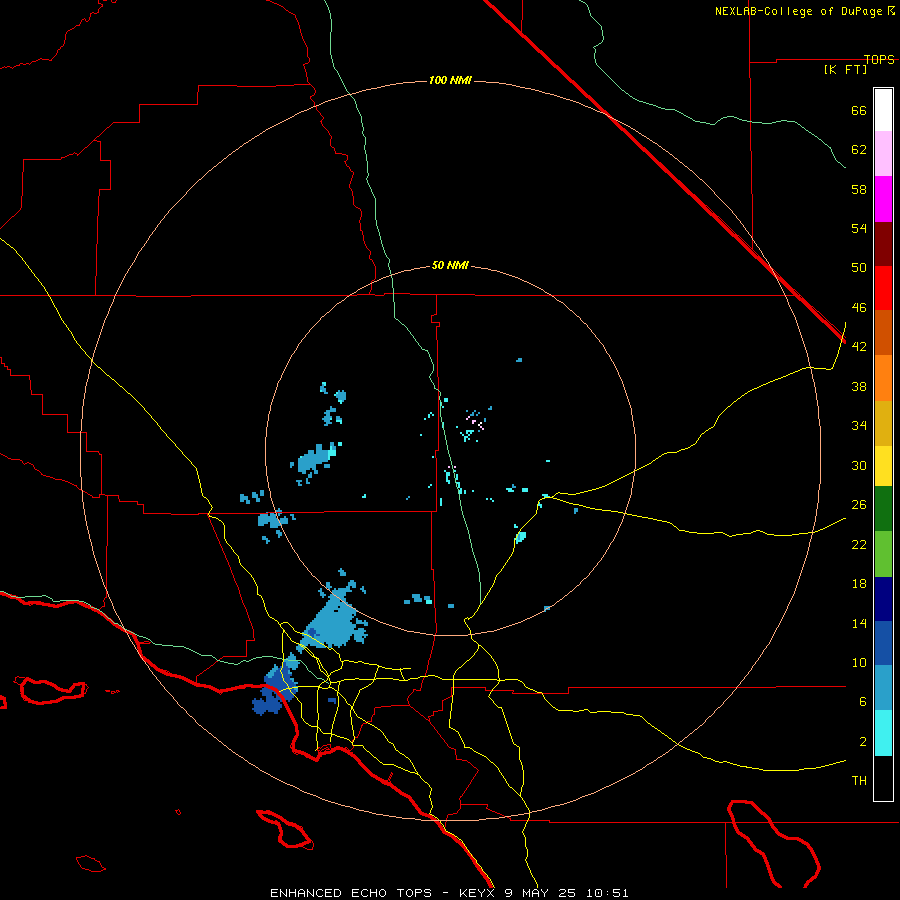The image size is (900, 900).
Task: Click the TH threshold label
Action: [x=859, y=781]
